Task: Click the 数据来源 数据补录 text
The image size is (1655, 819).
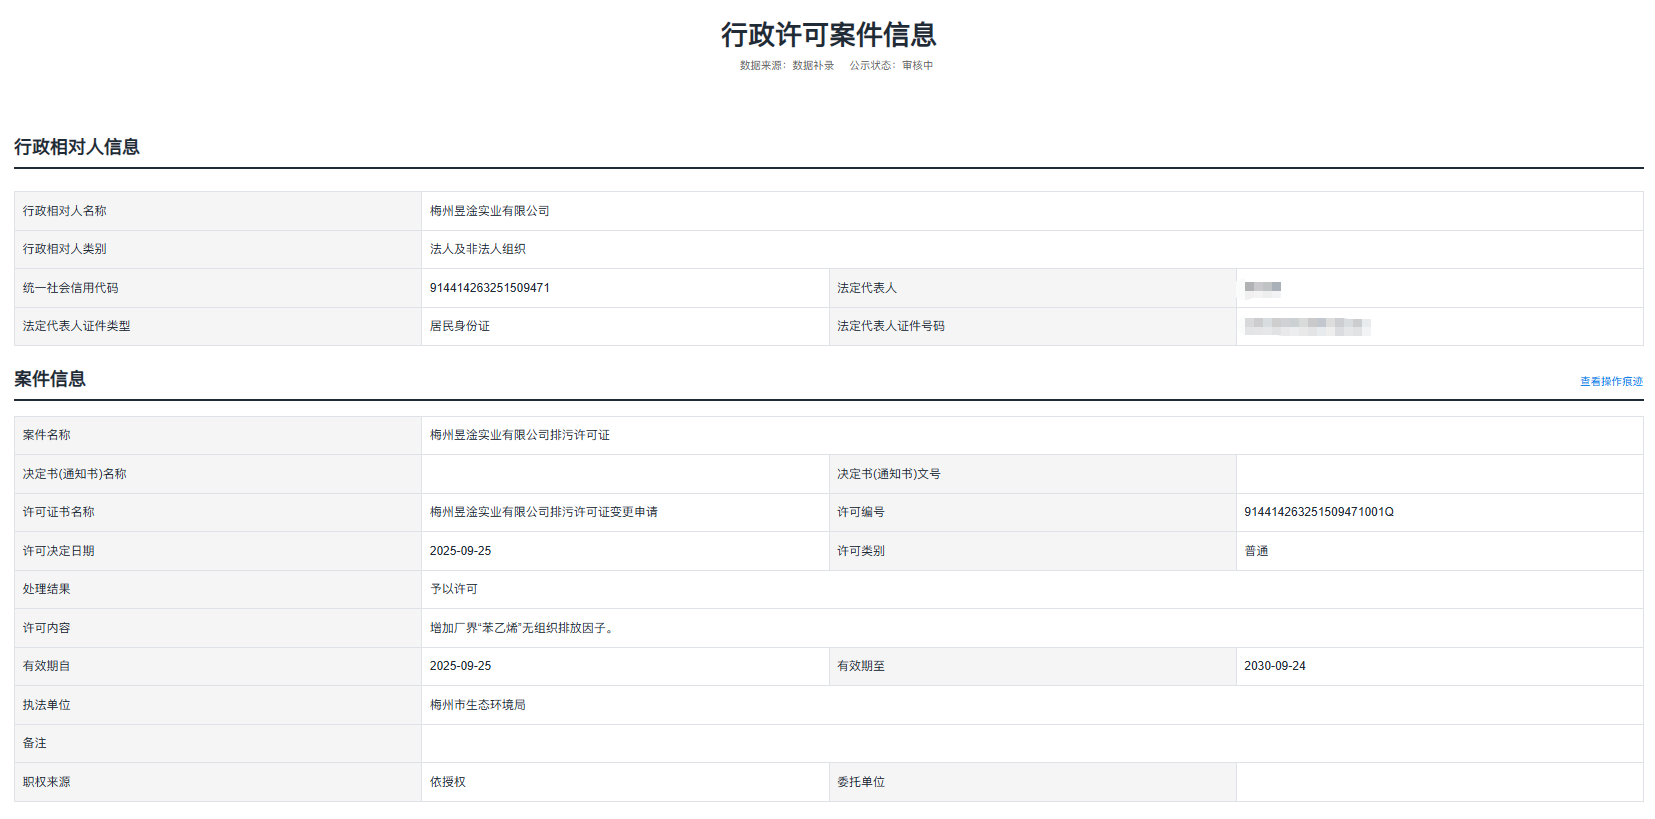Action: click(786, 66)
